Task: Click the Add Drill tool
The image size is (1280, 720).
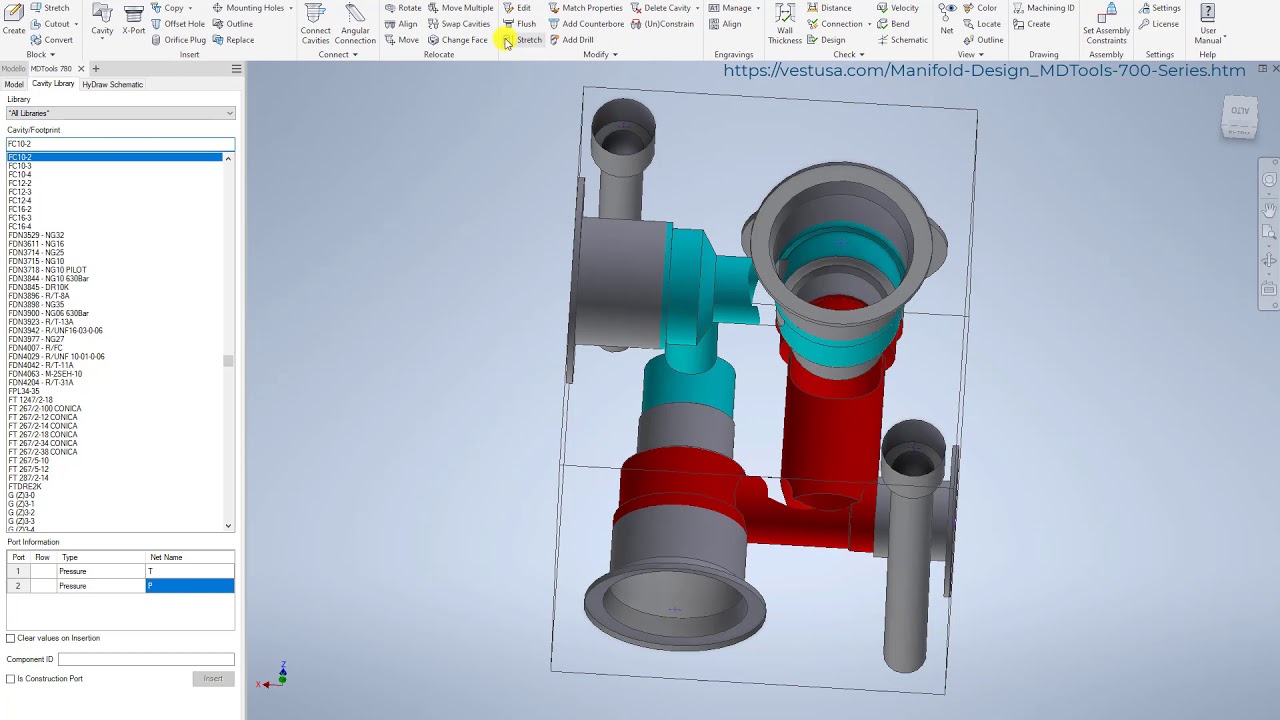Action: (571, 40)
